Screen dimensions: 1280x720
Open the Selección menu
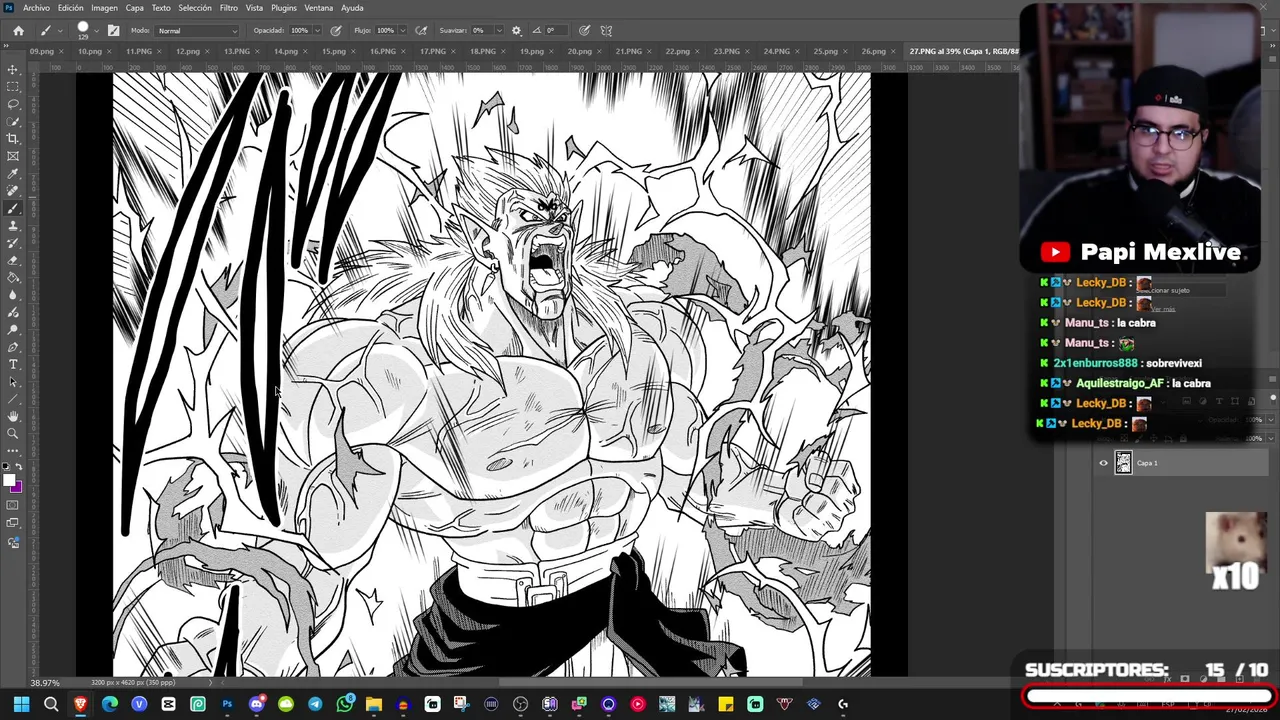coord(194,8)
